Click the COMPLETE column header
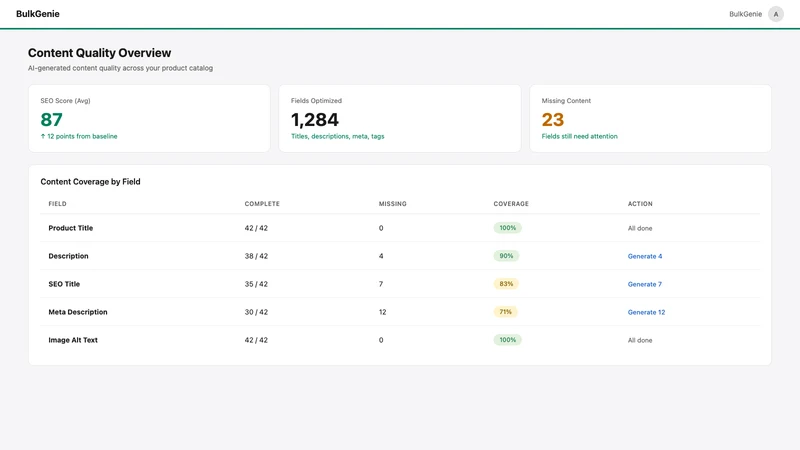800x450 pixels. pyautogui.click(x=262, y=204)
